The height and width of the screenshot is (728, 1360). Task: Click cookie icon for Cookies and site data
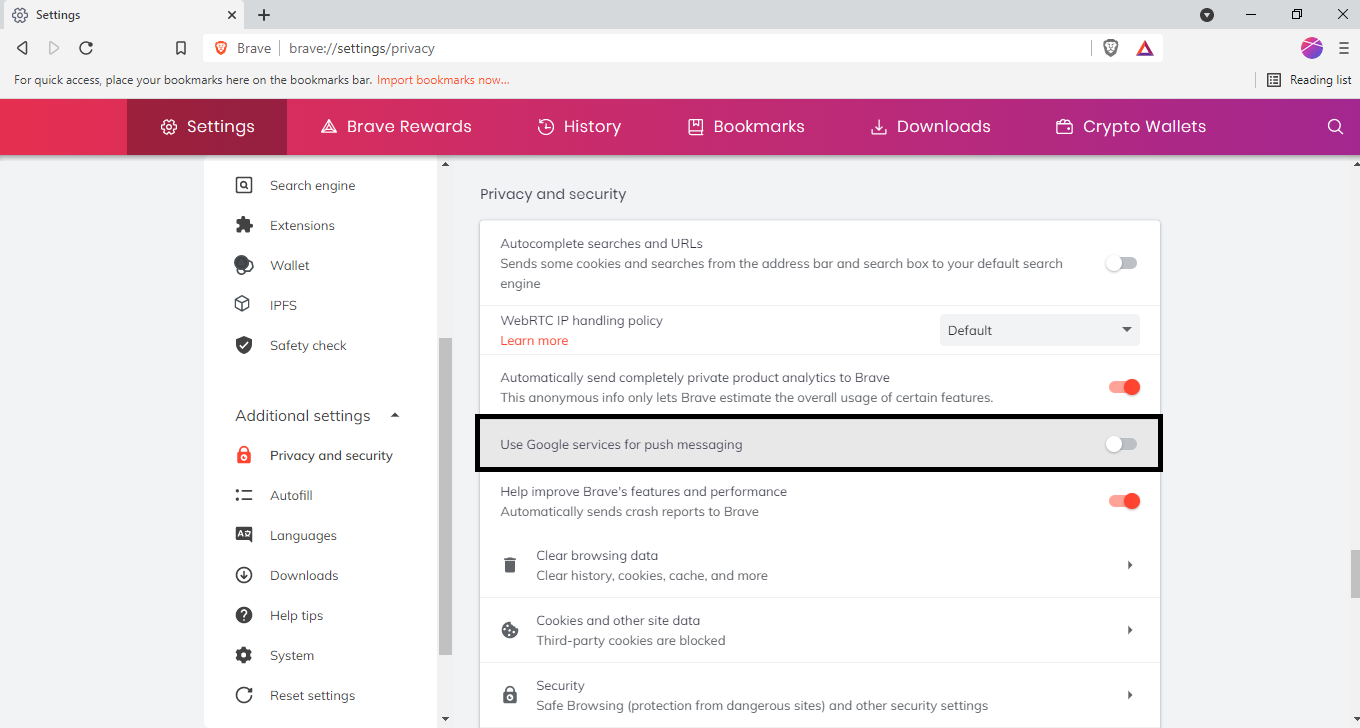tap(510, 630)
